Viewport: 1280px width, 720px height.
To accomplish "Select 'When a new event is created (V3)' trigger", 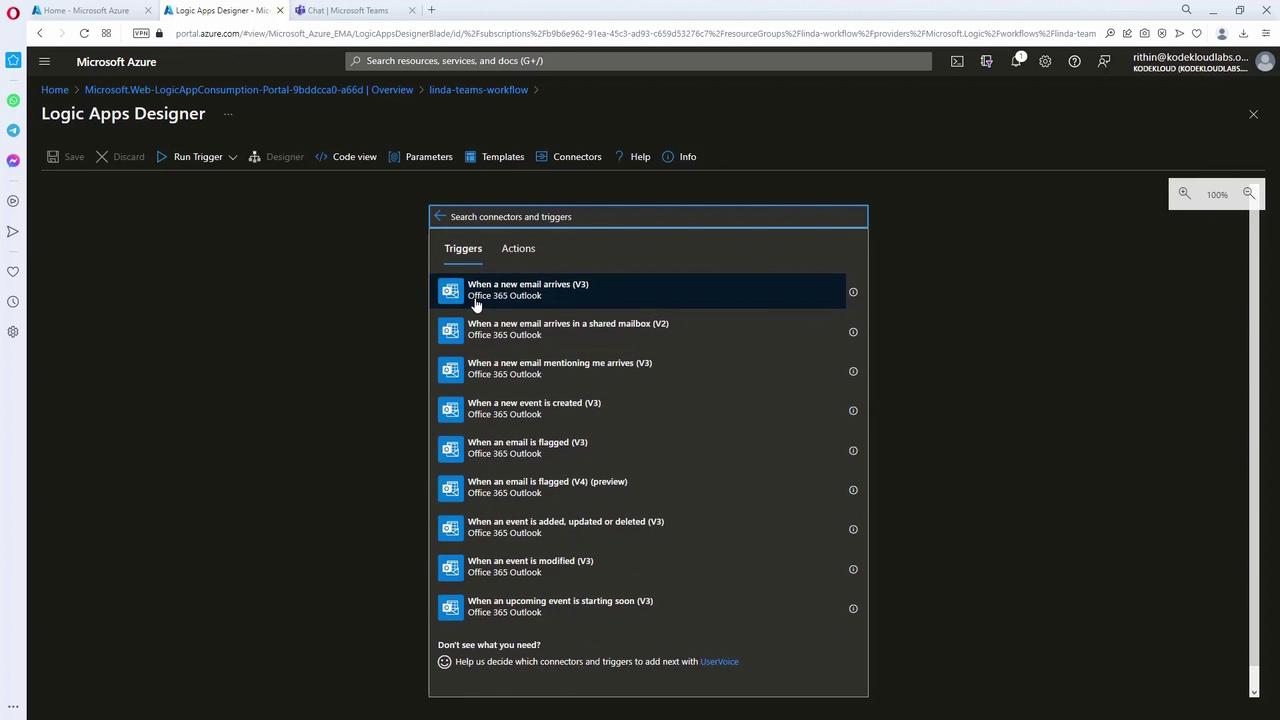I will tap(534, 408).
